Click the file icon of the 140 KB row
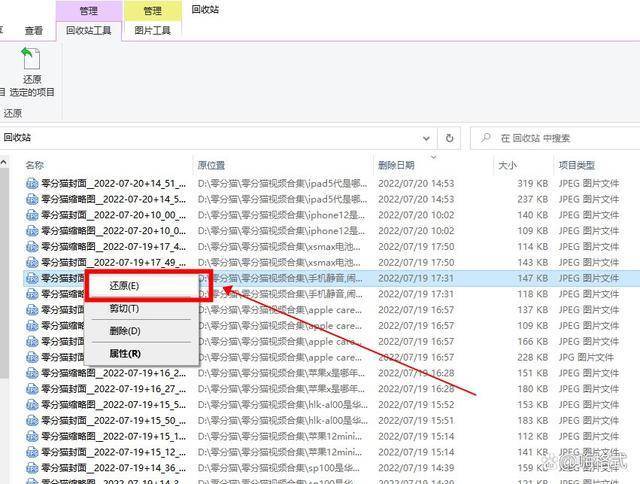Screen dimensions: 640x484 click(x=32, y=215)
